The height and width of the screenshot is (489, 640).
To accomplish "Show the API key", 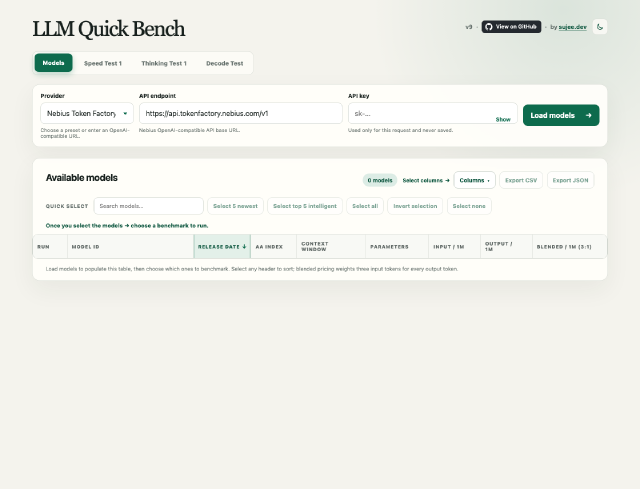I will tap(503, 120).
